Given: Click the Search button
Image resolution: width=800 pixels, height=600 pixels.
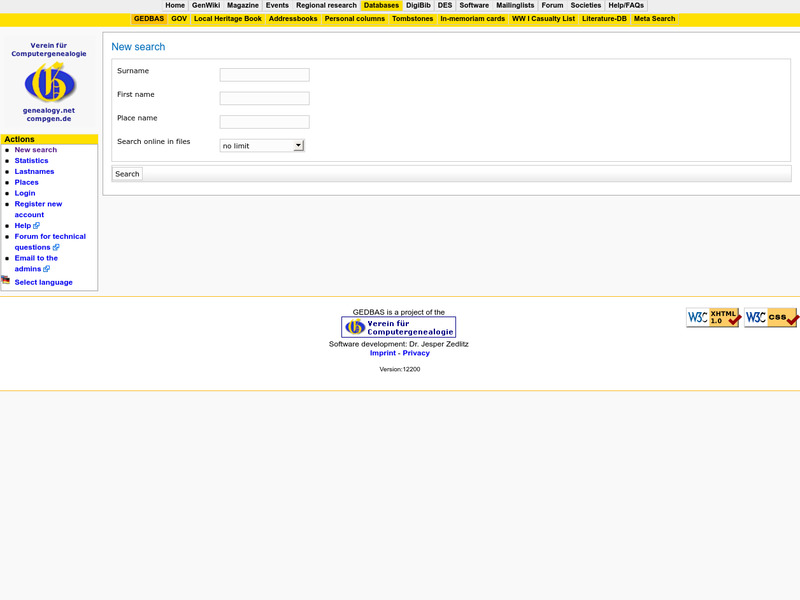Looking at the screenshot, I should 127,173.
